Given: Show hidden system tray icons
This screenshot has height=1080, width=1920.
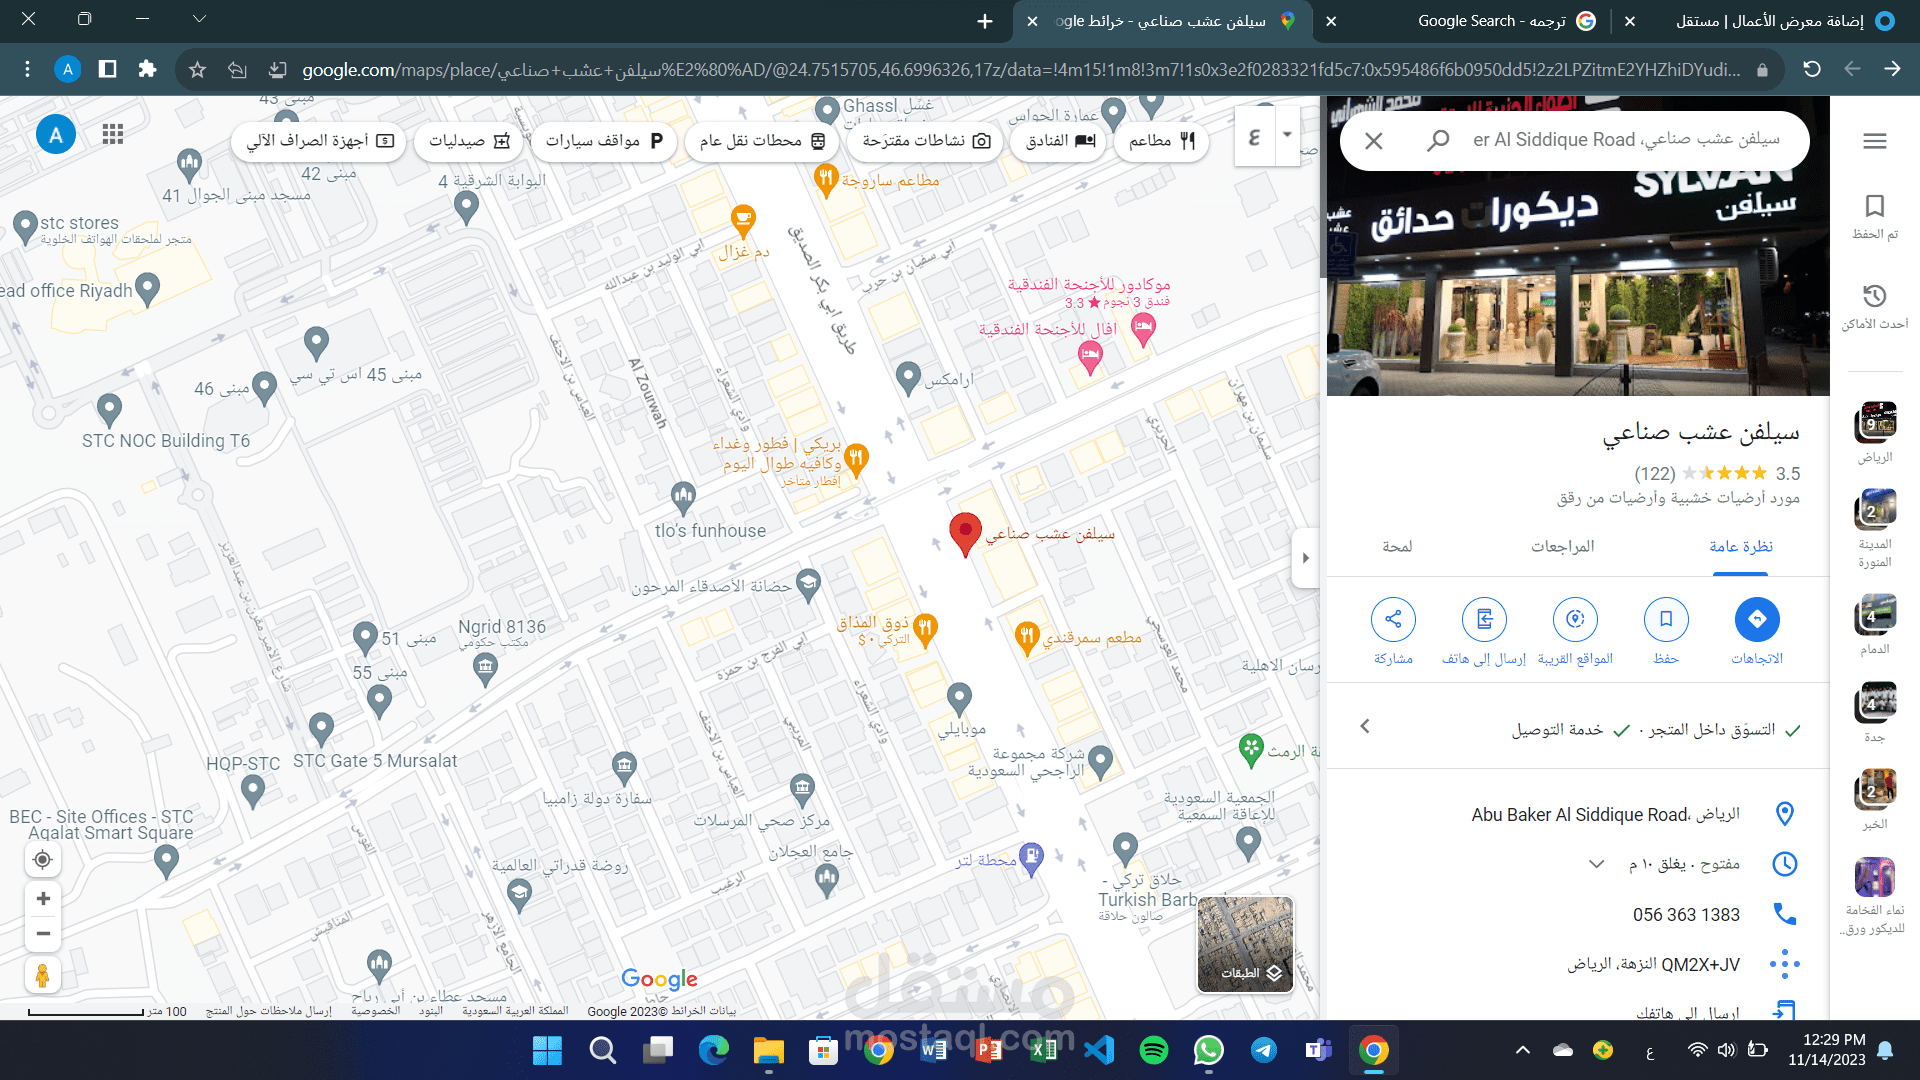Looking at the screenshot, I should [1522, 1050].
